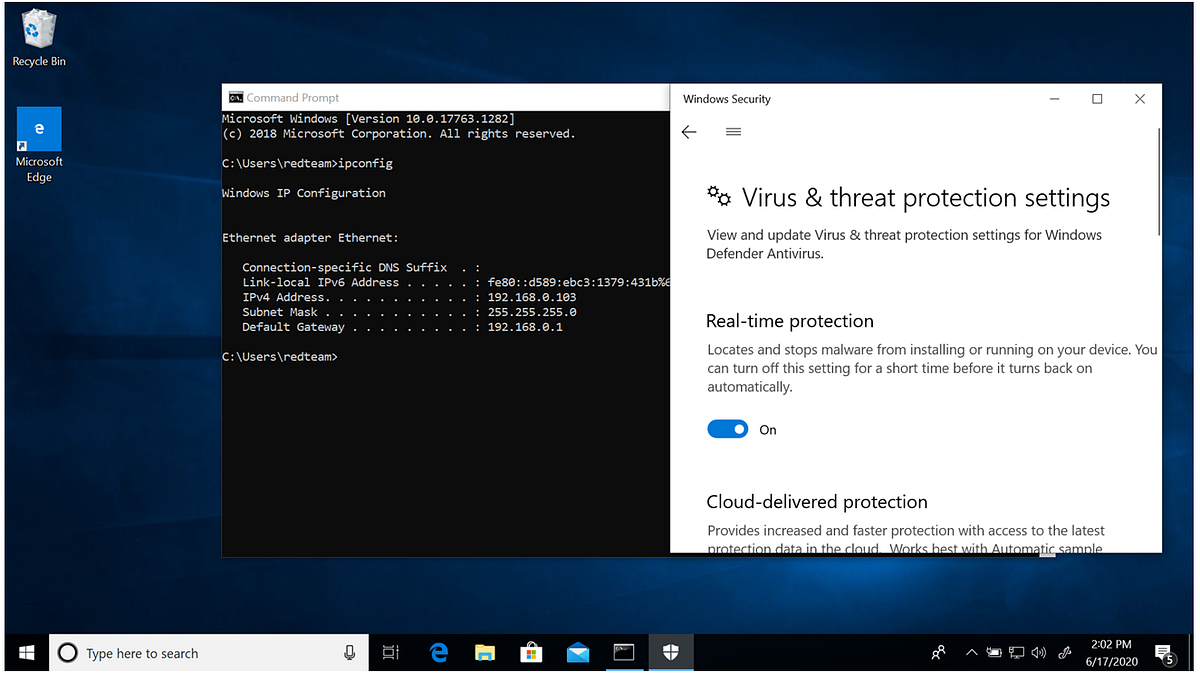Viewport: 1200px width, 673px height.
Task: Open File Explorer from the taskbar
Action: 485,653
